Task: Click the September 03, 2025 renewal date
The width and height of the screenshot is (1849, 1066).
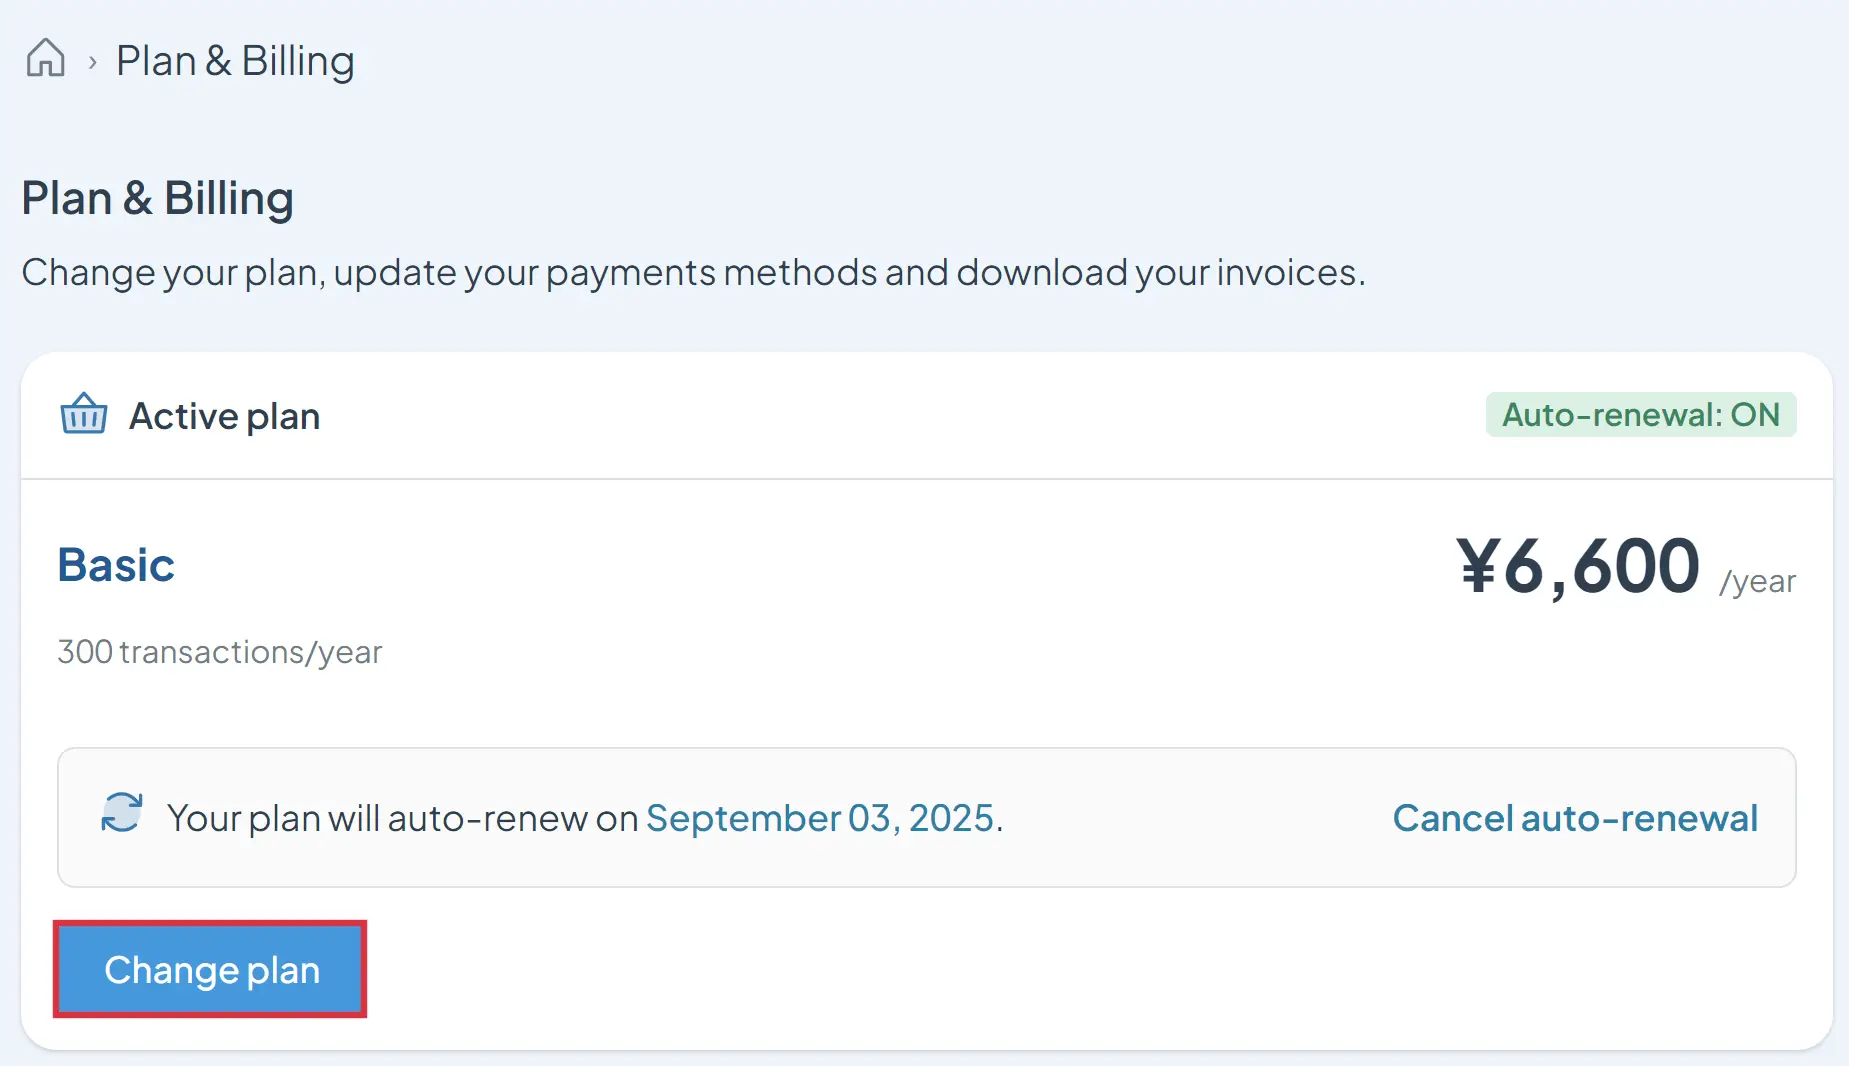Action: 820,818
